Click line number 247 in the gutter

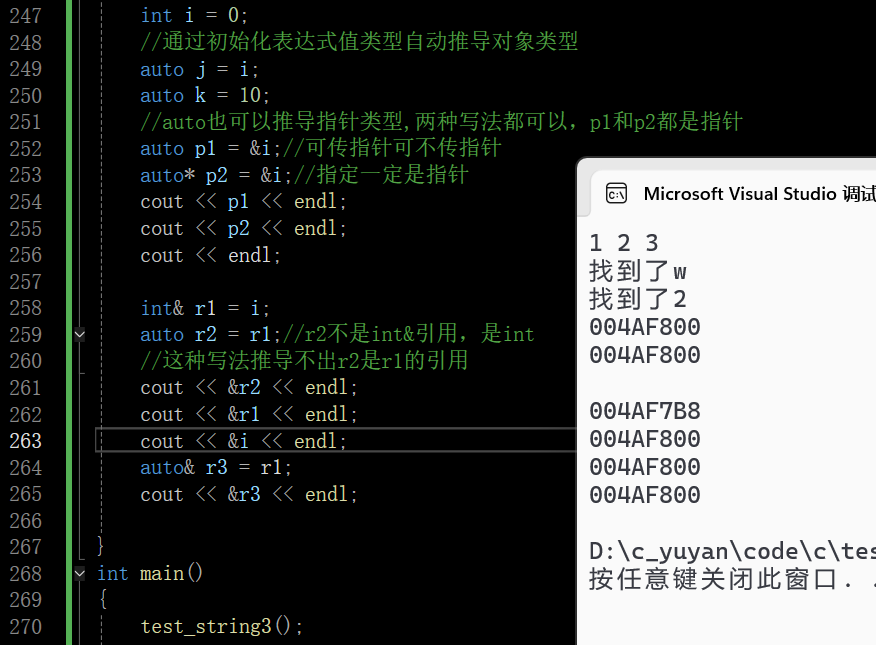tap(26, 16)
